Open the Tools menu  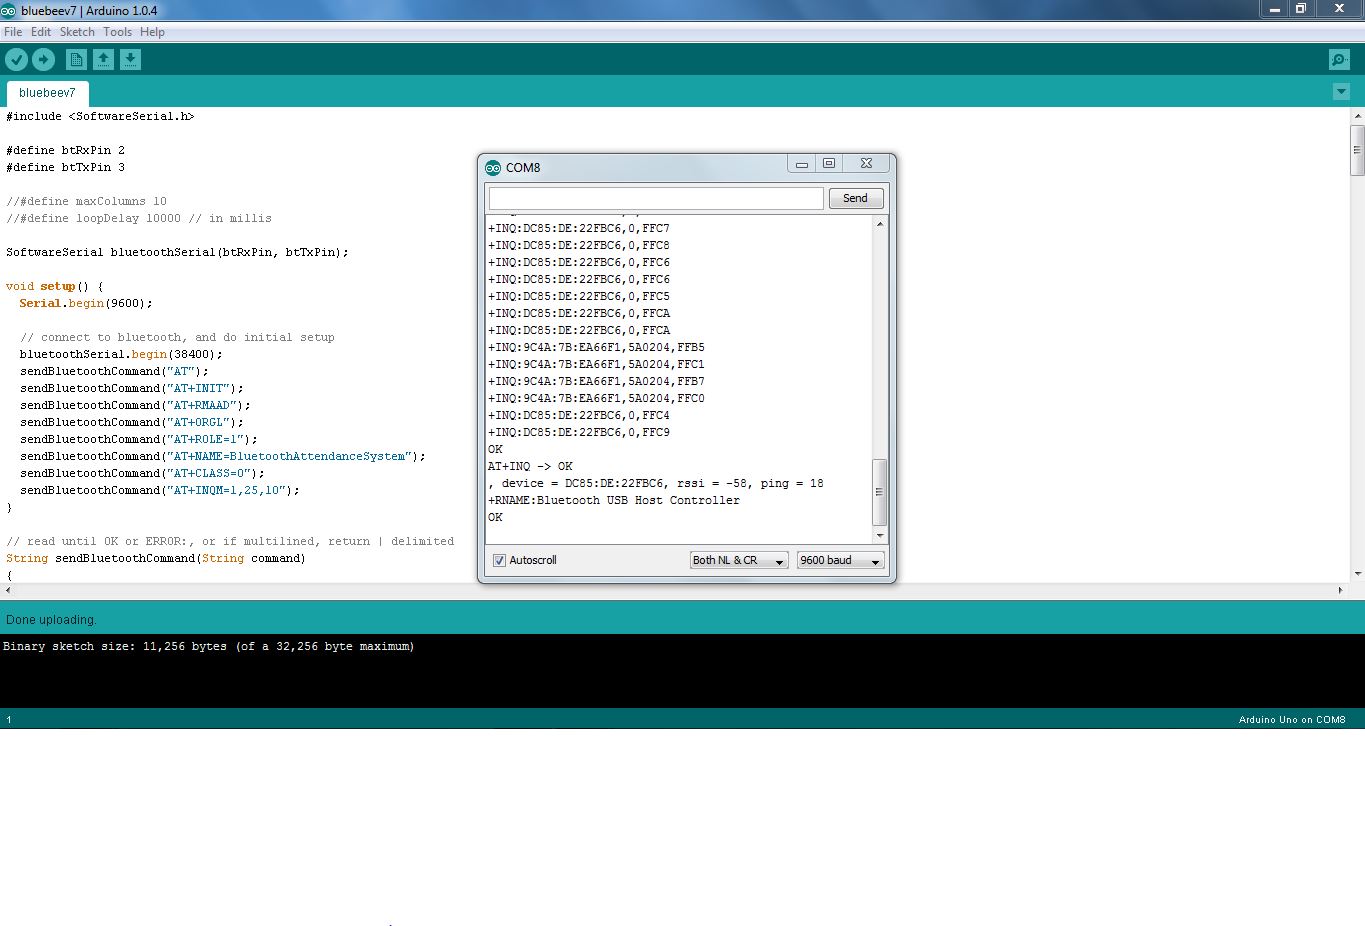click(117, 32)
